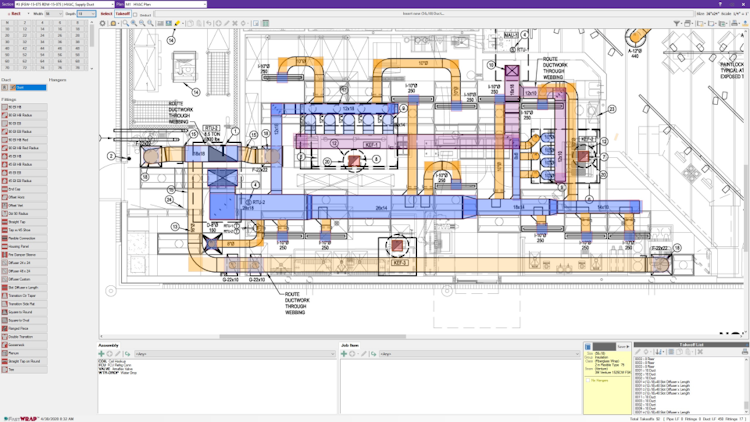Choose the Fire Damper Sleeve fitting
This screenshot has width=750, height=422.
(x=24, y=255)
